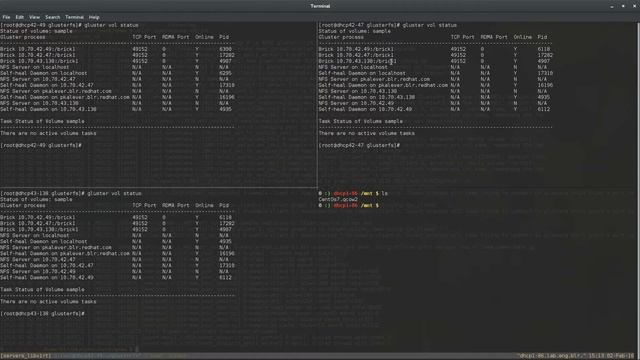Click 'Self-heal Daemon on localhost' in dhcp42-47 pane

(x=362, y=73)
